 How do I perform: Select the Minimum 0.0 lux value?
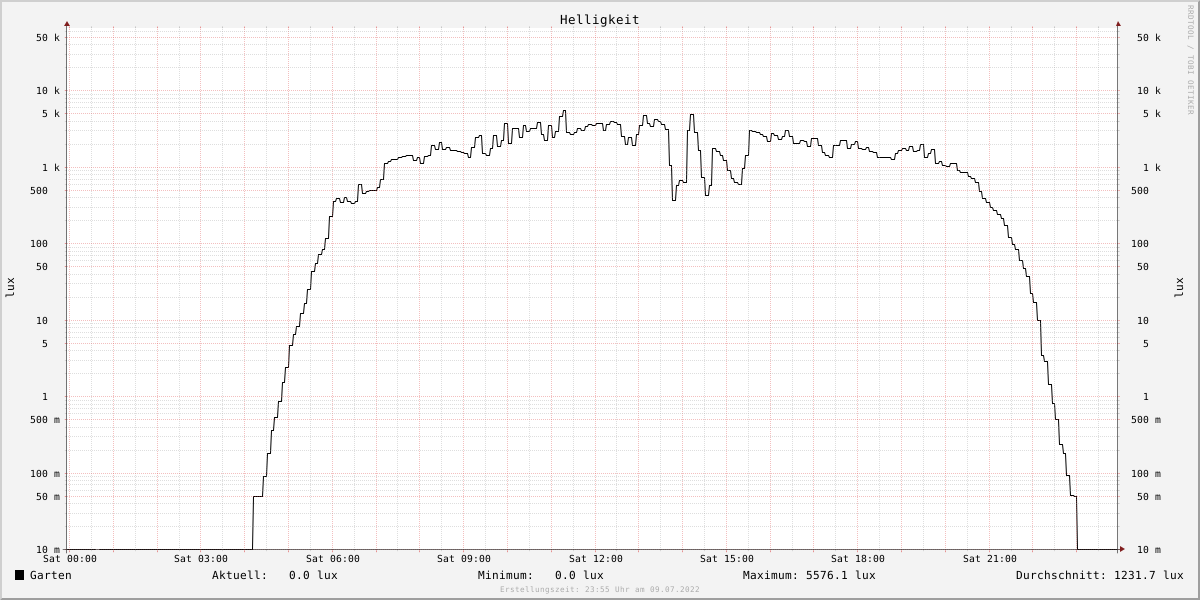(579, 575)
